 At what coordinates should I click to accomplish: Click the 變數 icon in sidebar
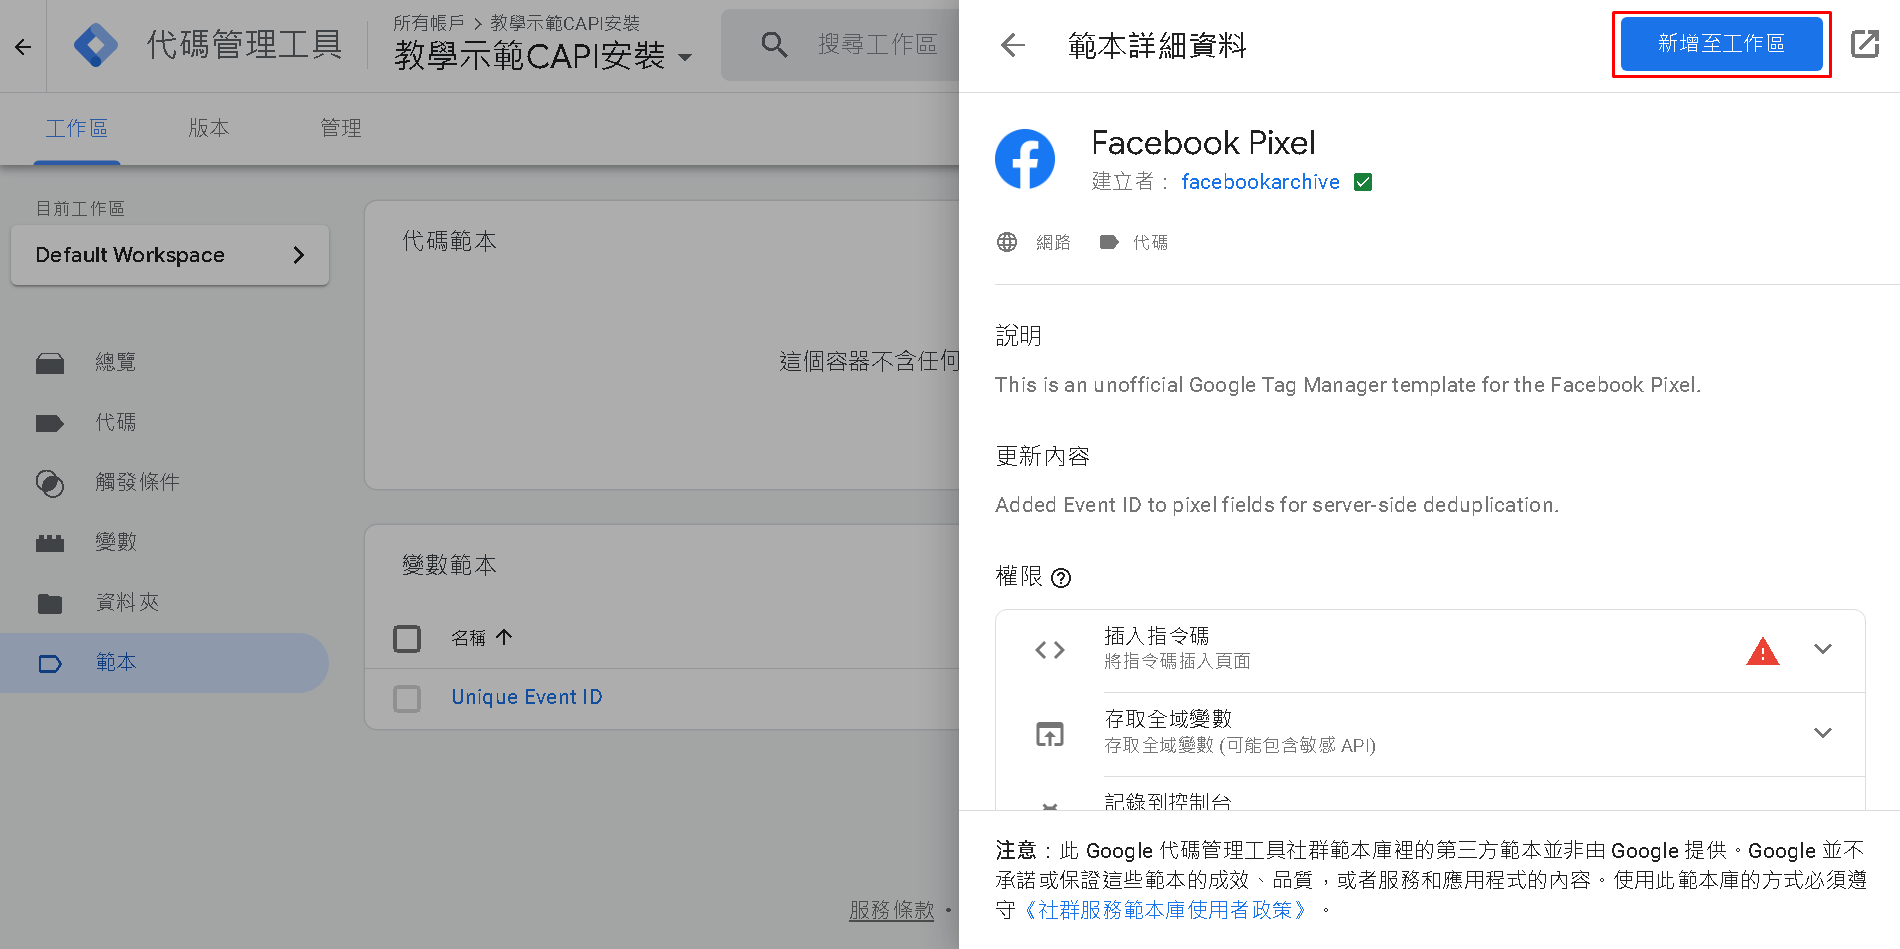[x=50, y=543]
